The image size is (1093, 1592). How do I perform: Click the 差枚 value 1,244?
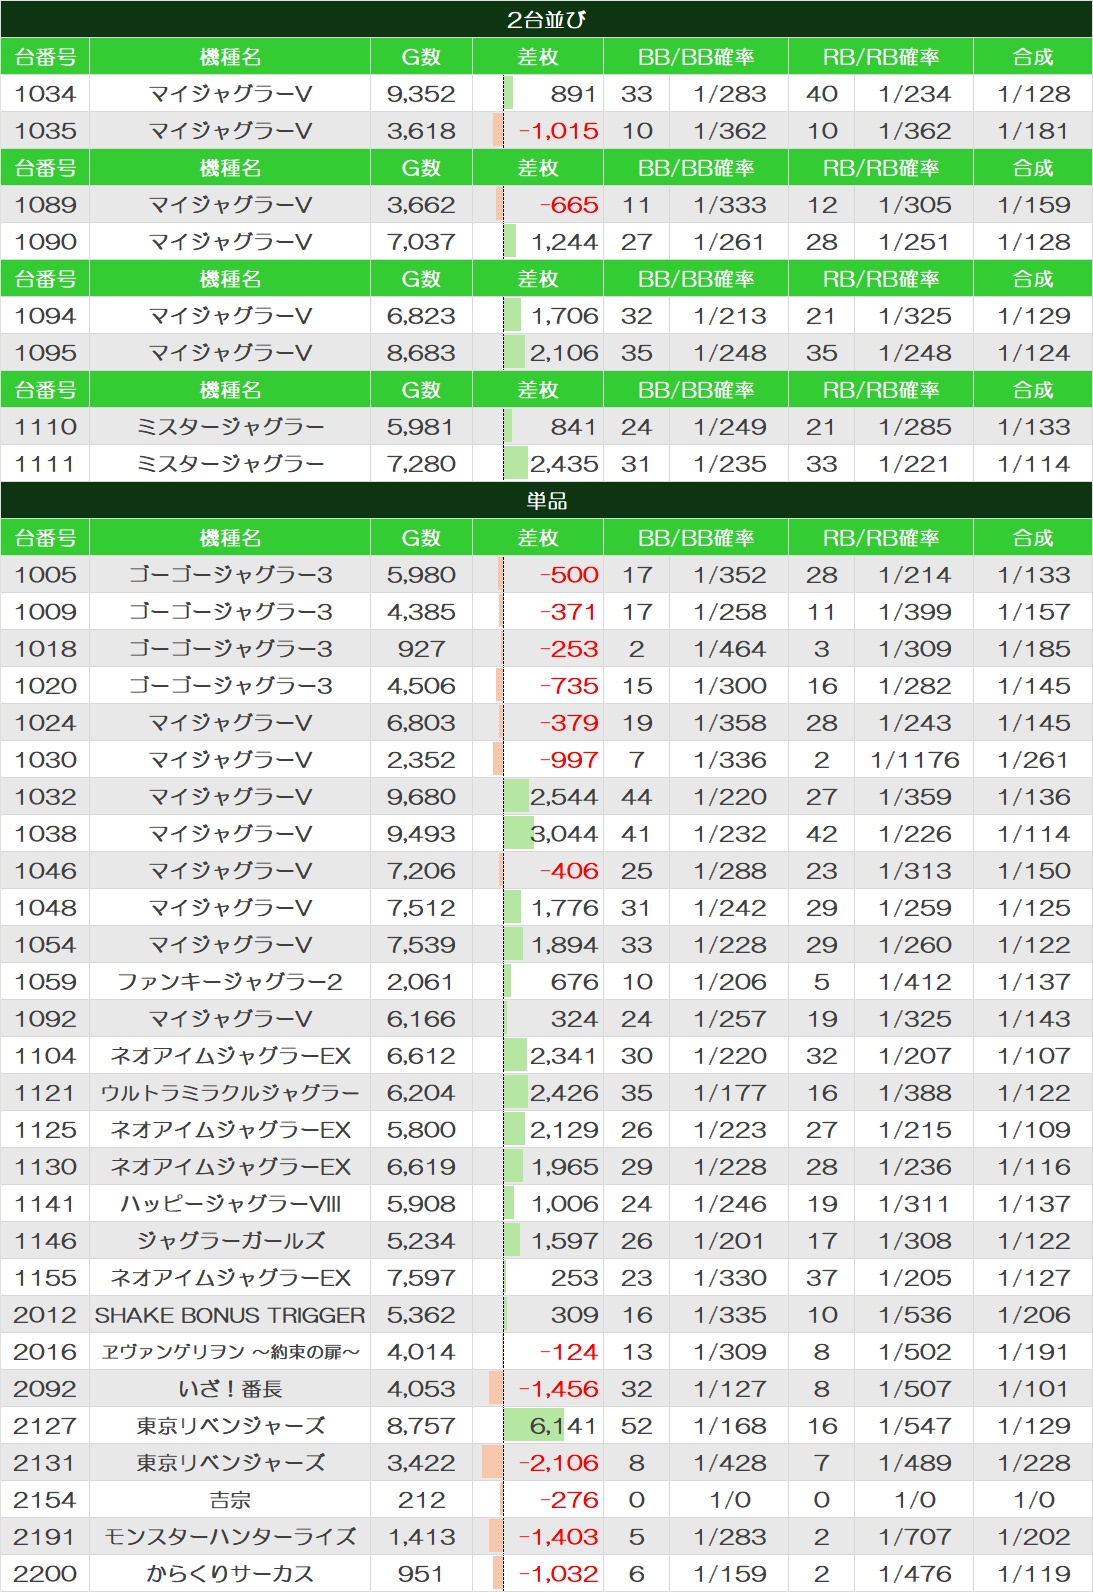(565, 242)
